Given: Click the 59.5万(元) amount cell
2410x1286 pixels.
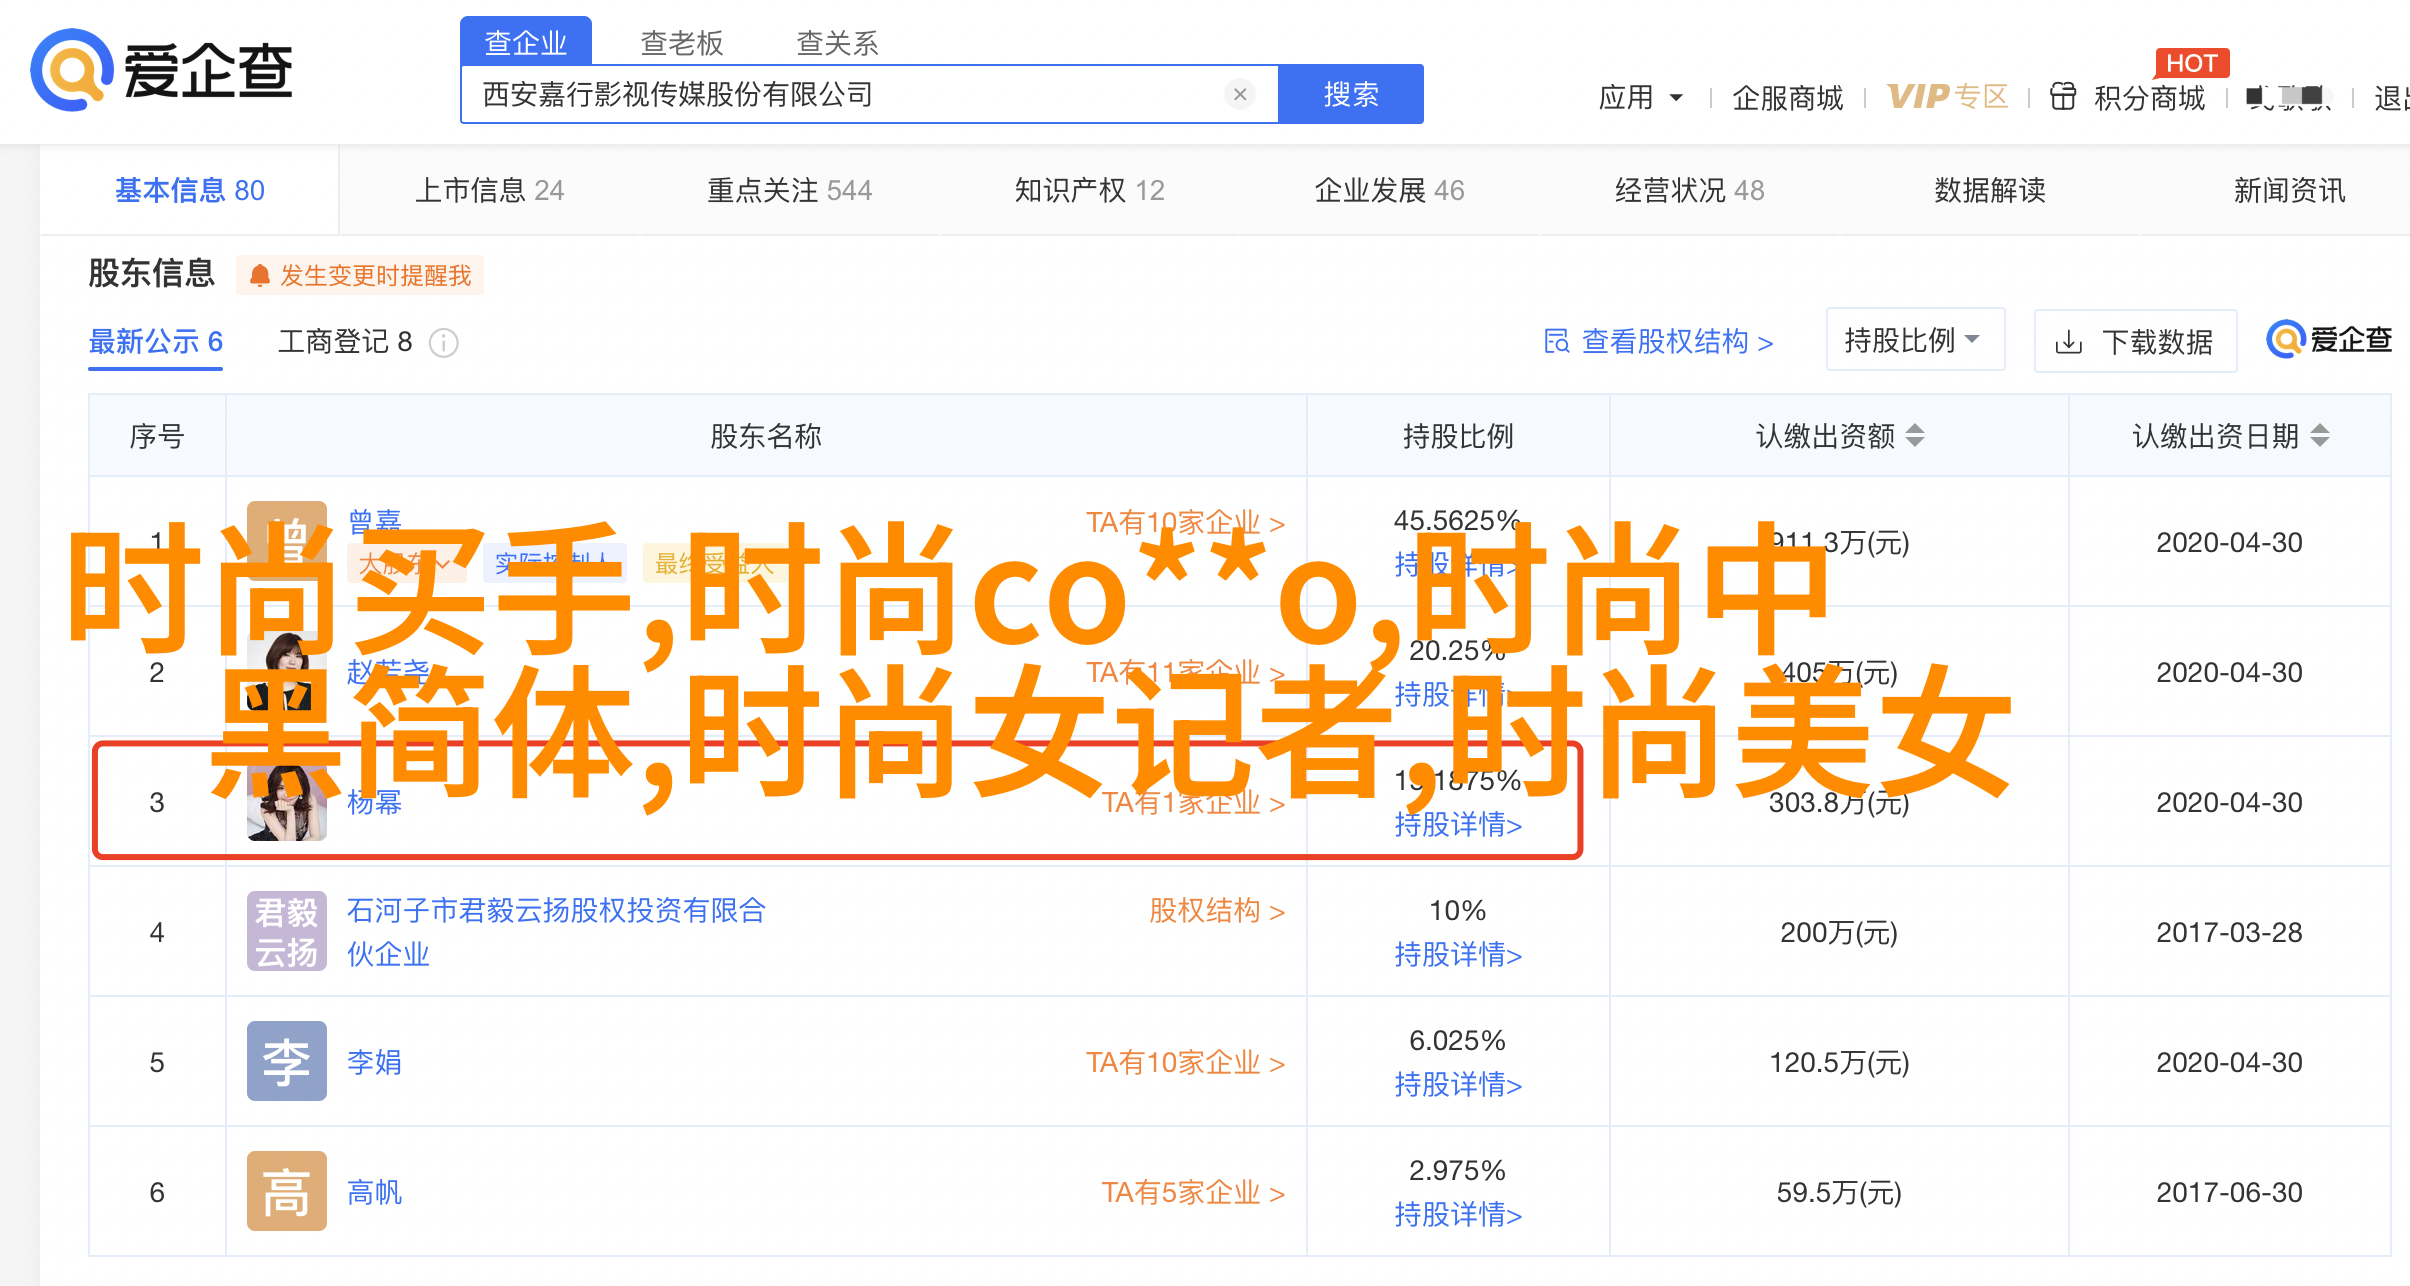Looking at the screenshot, I should tap(1839, 1192).
